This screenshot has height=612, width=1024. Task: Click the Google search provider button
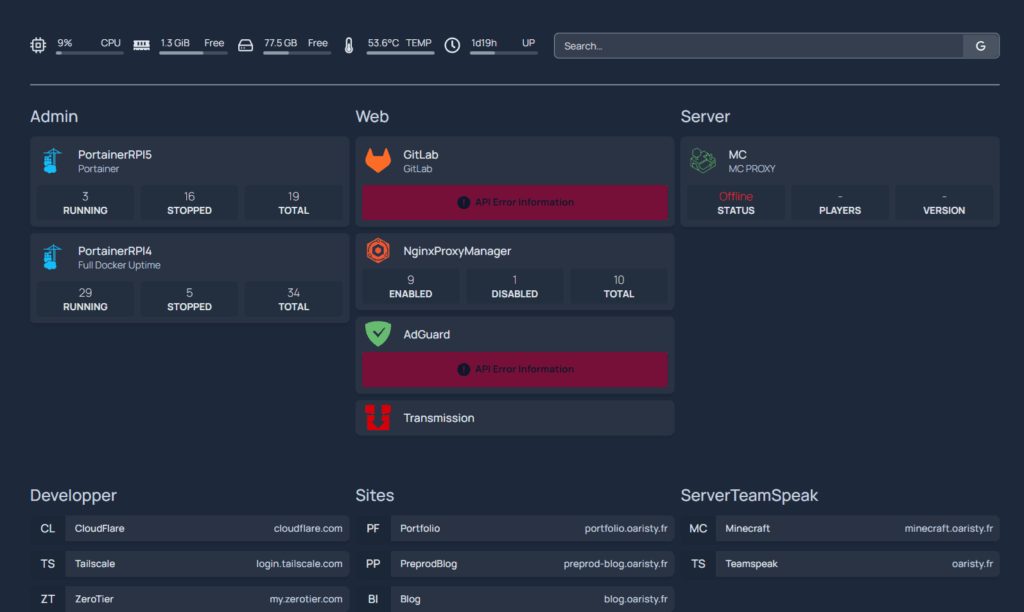[980, 46]
